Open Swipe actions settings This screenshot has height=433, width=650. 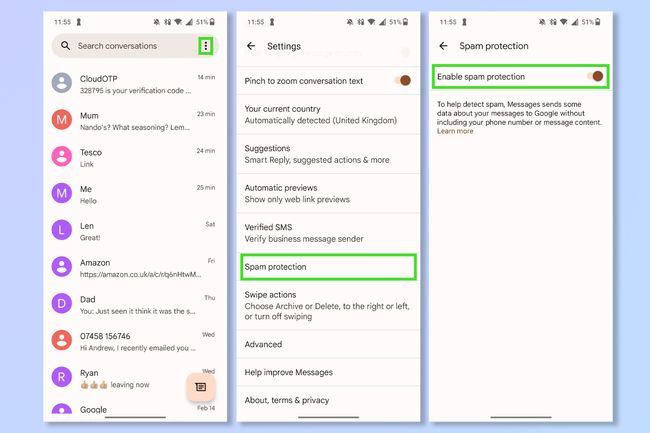coord(328,305)
